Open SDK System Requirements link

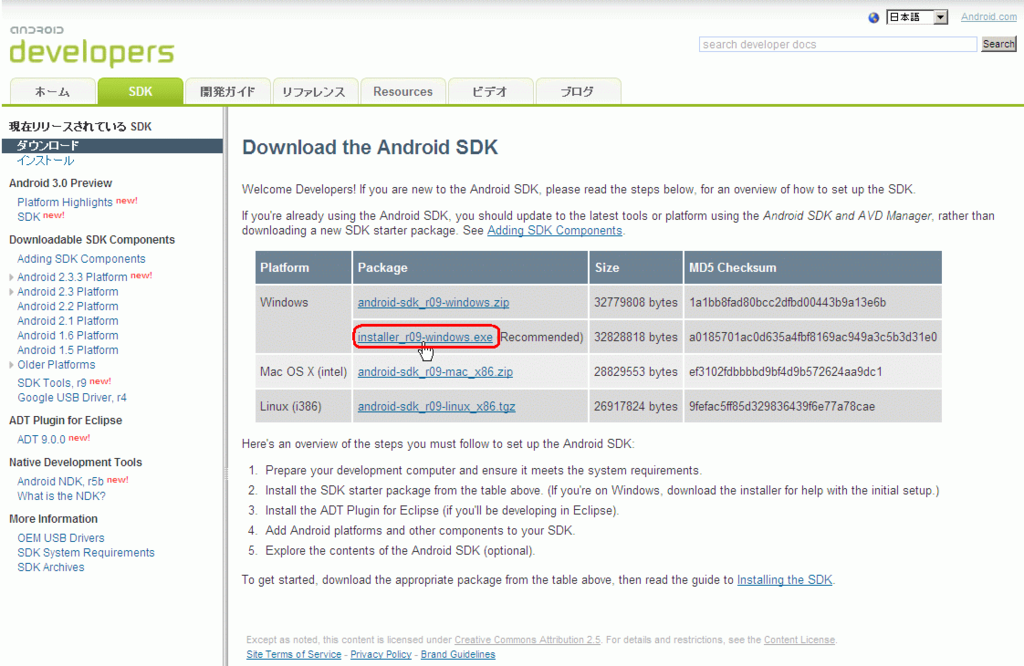click(x=86, y=553)
